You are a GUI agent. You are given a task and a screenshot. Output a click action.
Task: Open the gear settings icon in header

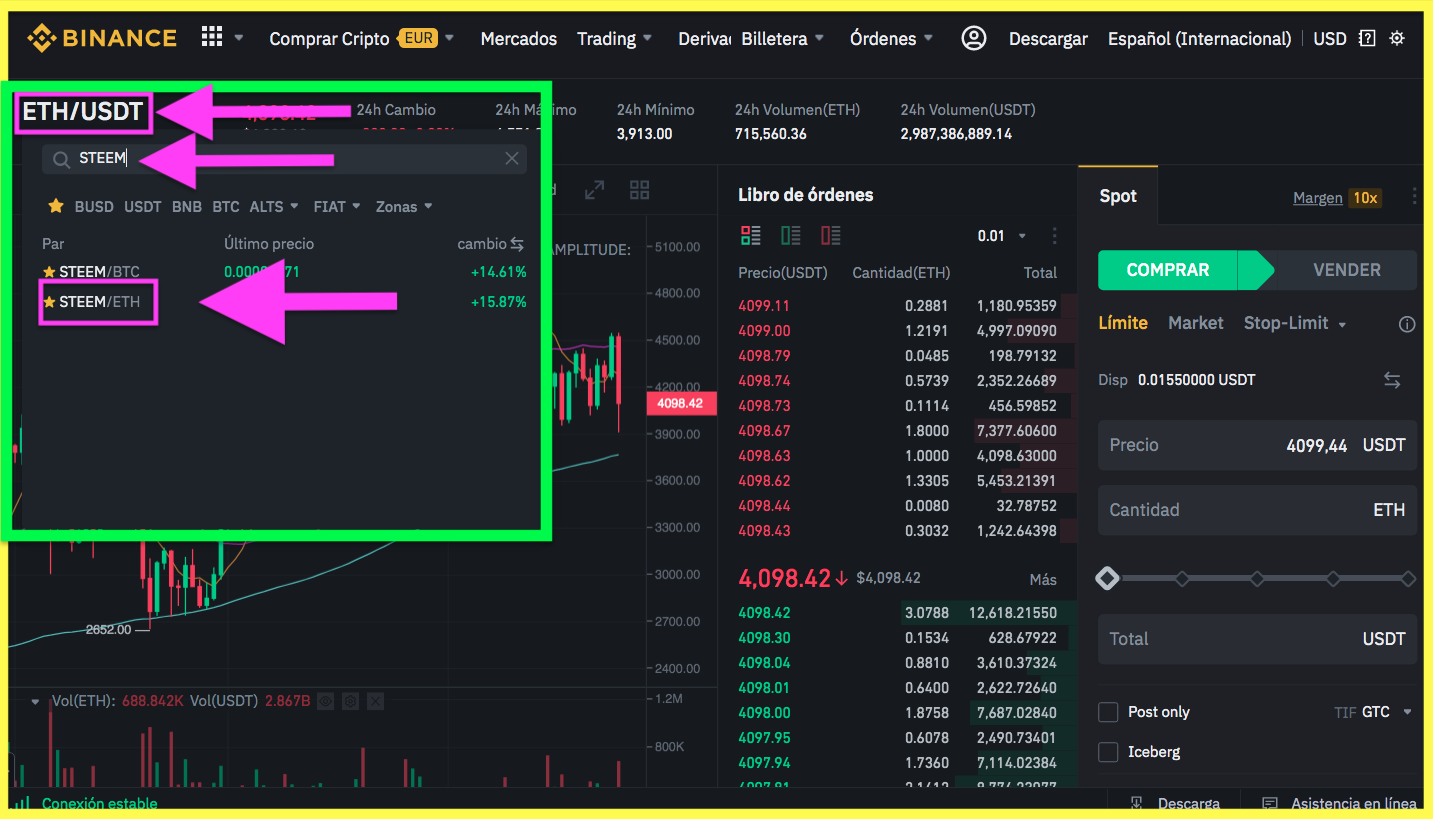click(x=1397, y=39)
